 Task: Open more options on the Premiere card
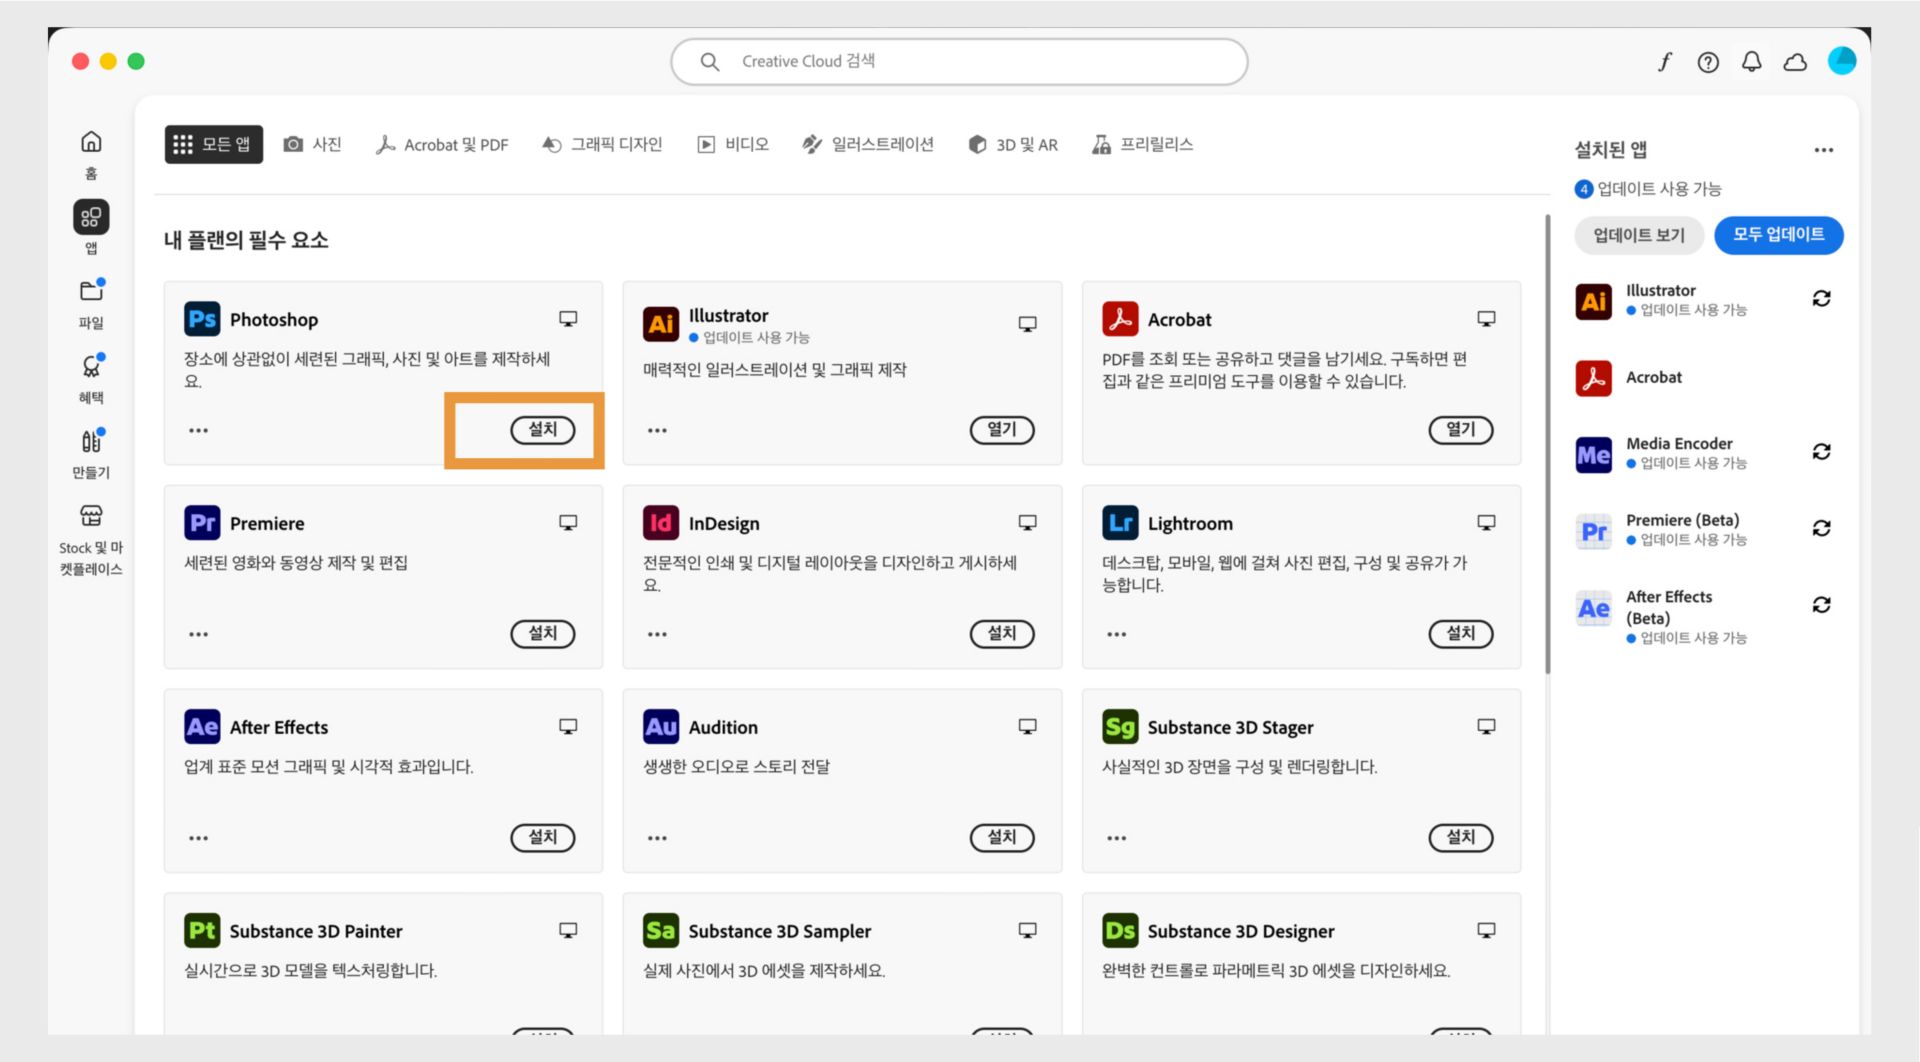pos(199,635)
